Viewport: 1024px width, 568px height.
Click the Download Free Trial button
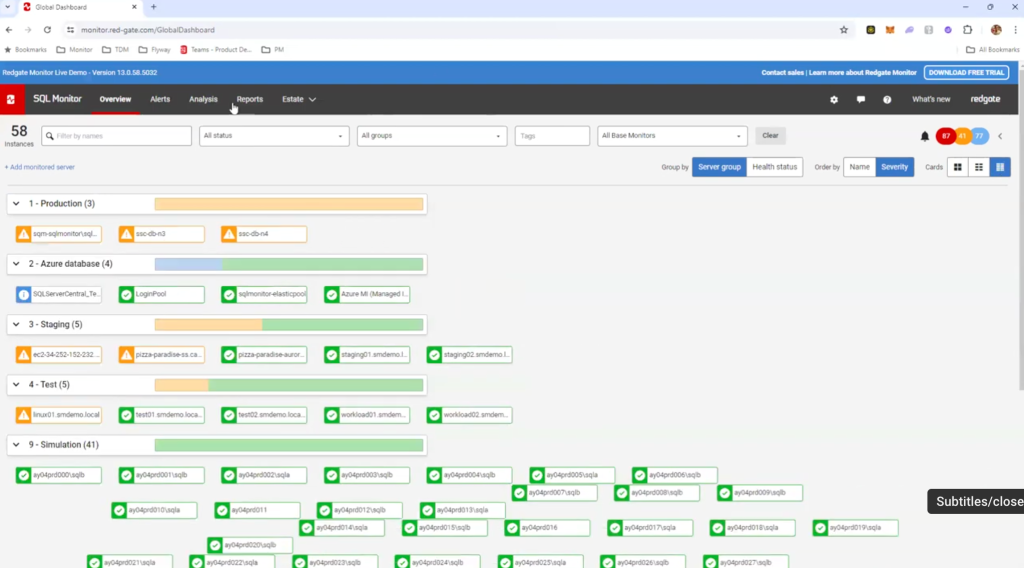coord(968,73)
